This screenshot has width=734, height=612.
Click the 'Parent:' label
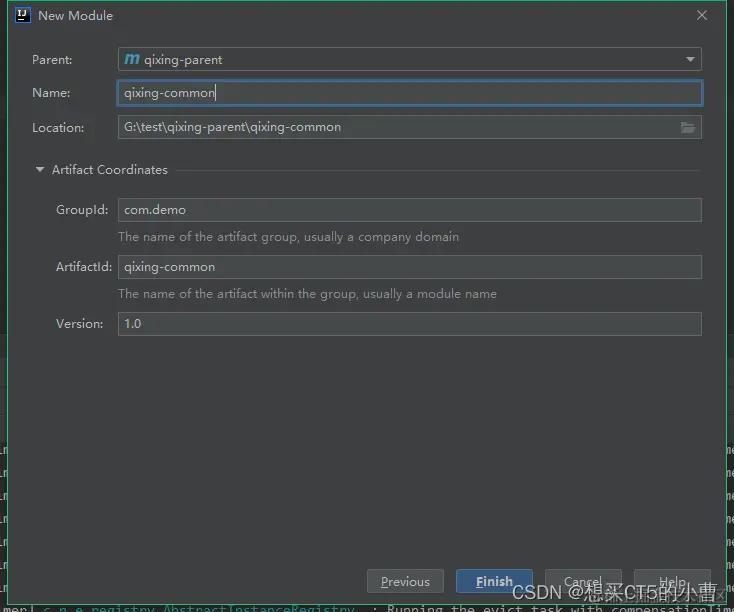tap(52, 60)
